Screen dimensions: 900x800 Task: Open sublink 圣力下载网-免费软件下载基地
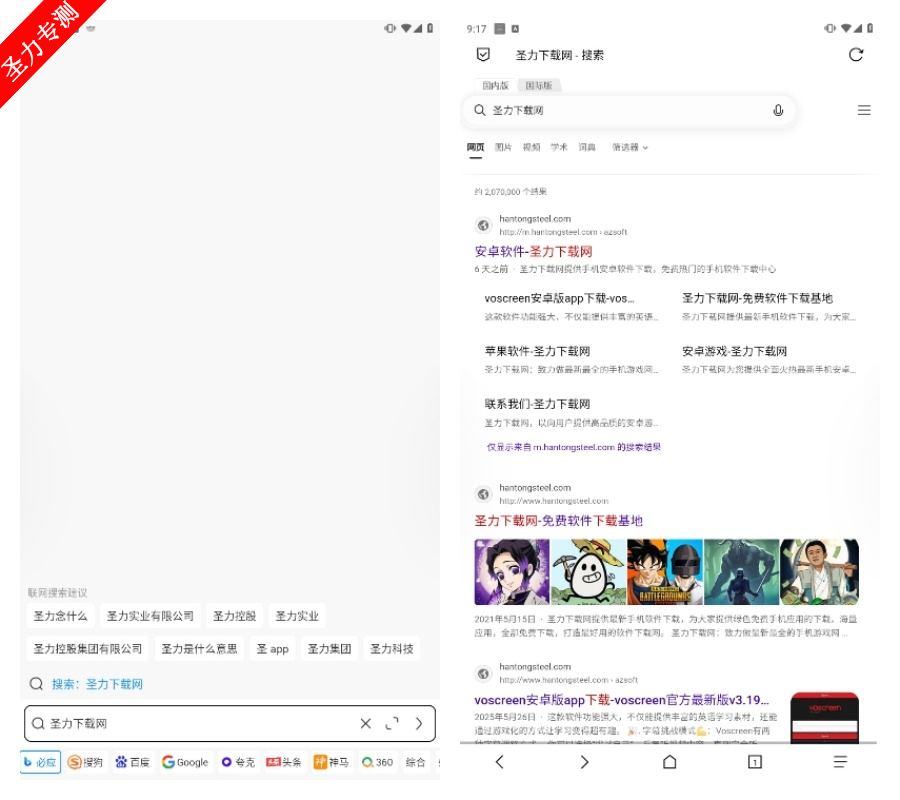[x=757, y=298]
